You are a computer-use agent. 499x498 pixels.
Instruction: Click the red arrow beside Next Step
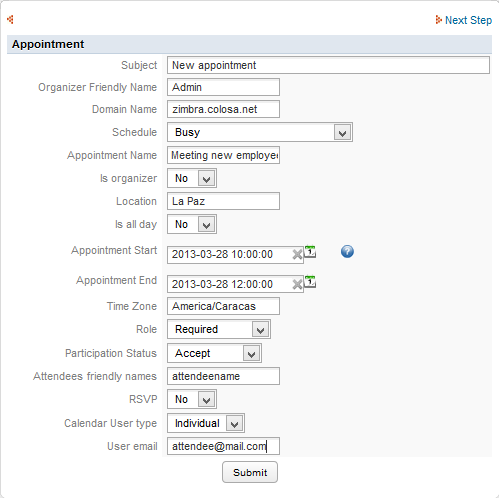438,20
